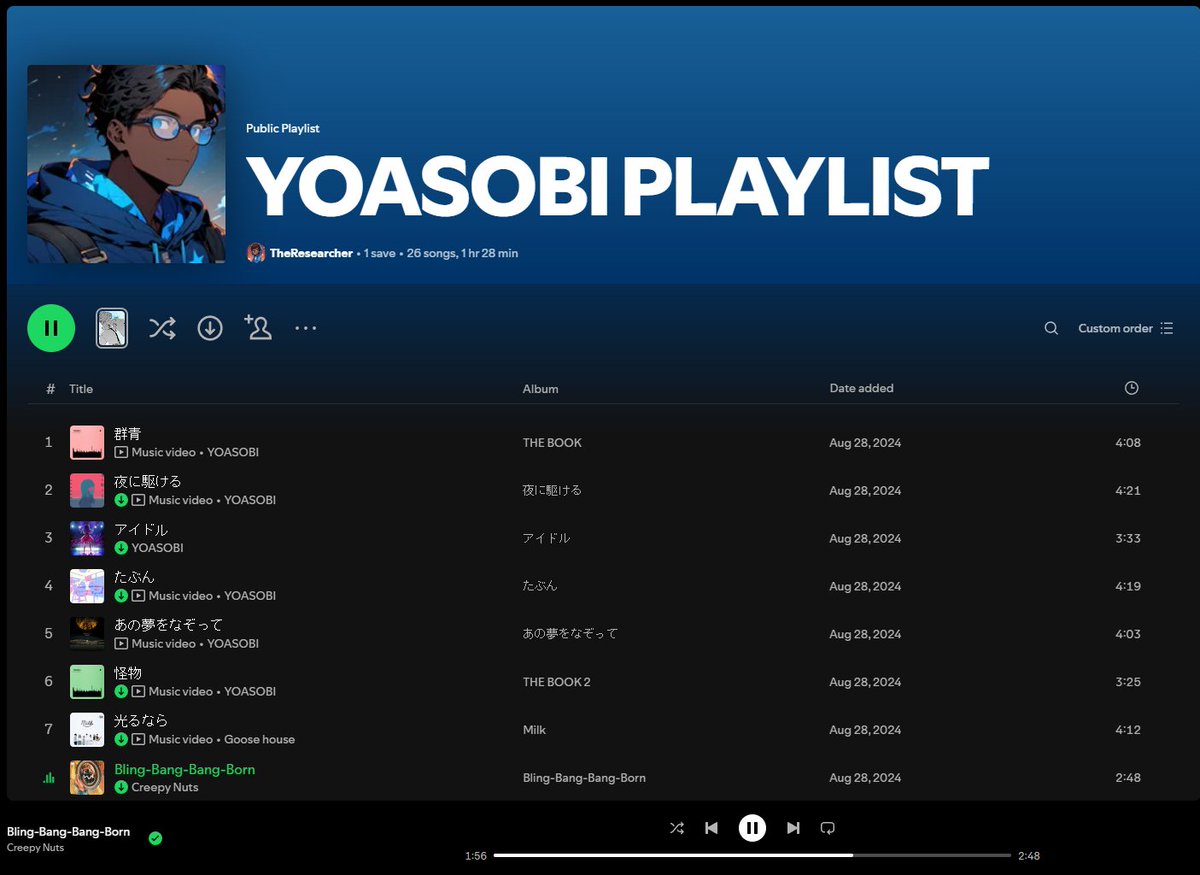The height and width of the screenshot is (875, 1200).
Task: Search within the playlist using the magnifier icon
Action: [x=1051, y=328]
